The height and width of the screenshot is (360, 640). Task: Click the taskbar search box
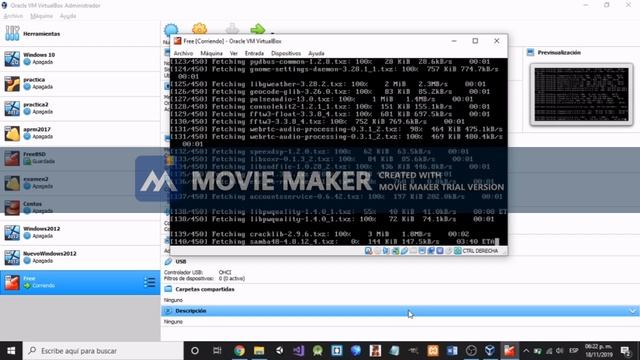click(103, 351)
